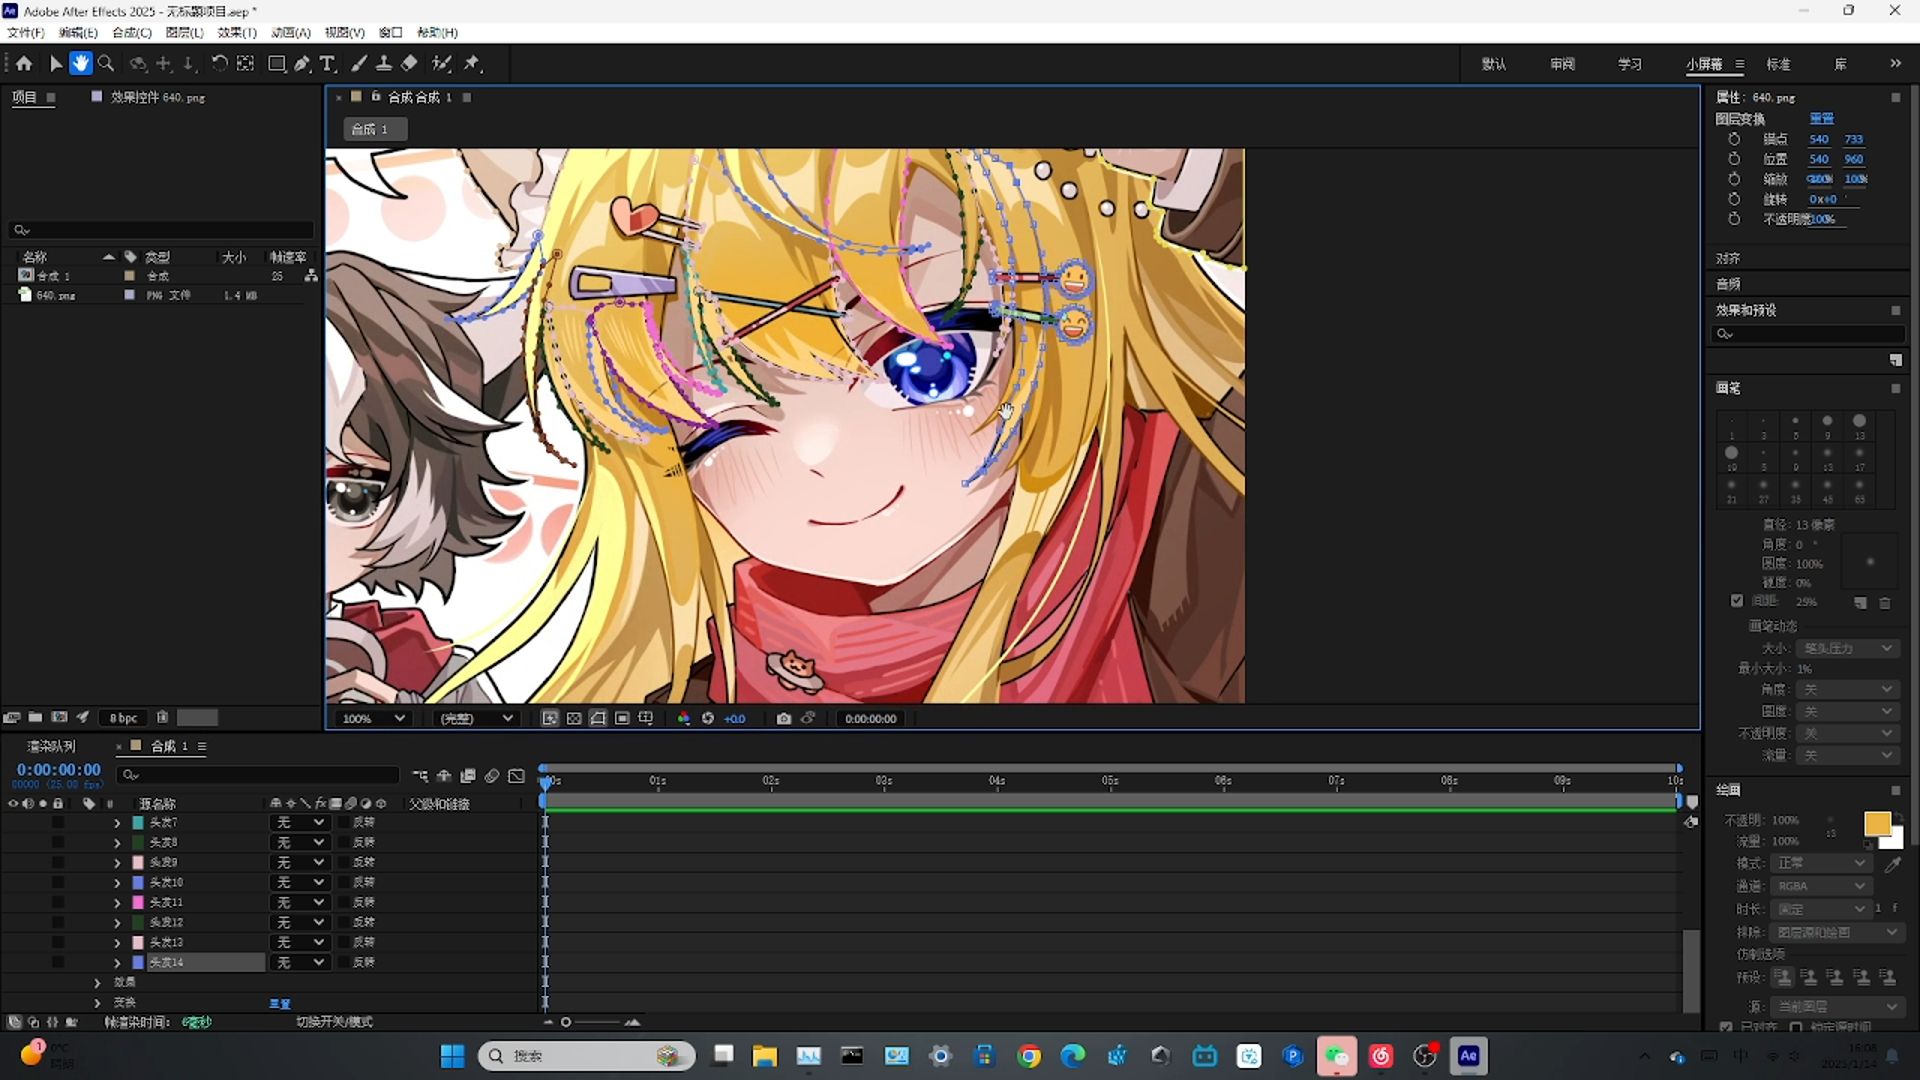Open the Graph Editor icon in timeline
Screen dimensions: 1920x1080
[516, 775]
